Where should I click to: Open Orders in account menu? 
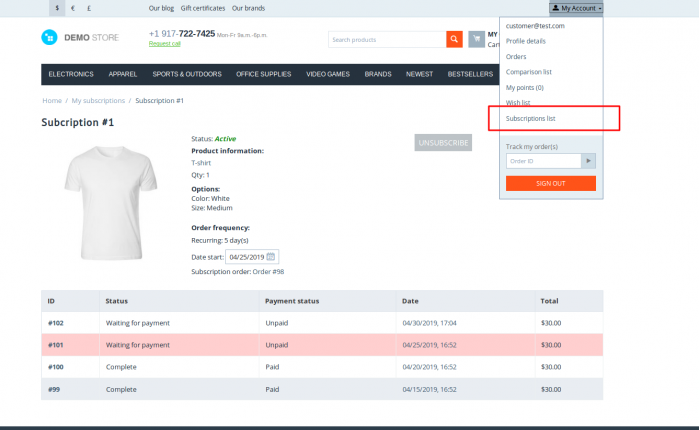pyautogui.click(x=516, y=57)
